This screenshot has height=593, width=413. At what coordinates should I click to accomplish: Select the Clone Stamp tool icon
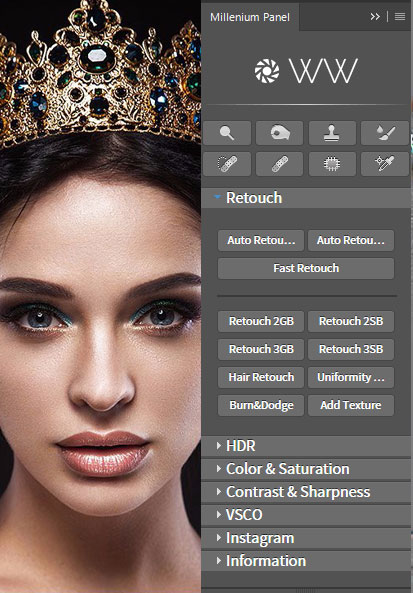click(x=332, y=133)
